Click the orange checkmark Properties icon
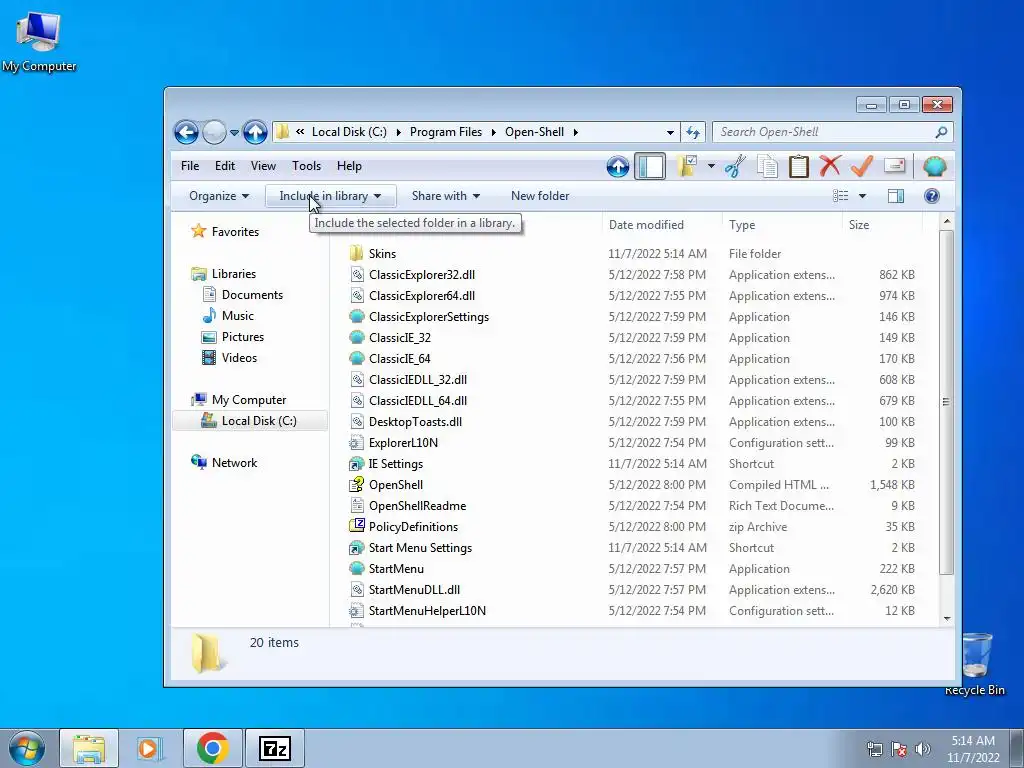 click(862, 166)
